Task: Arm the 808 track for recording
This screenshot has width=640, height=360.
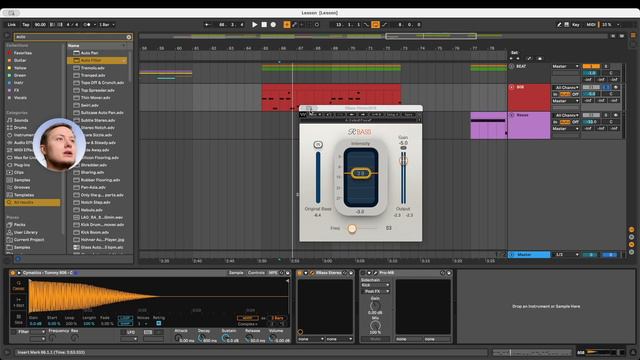Action: pos(616,87)
